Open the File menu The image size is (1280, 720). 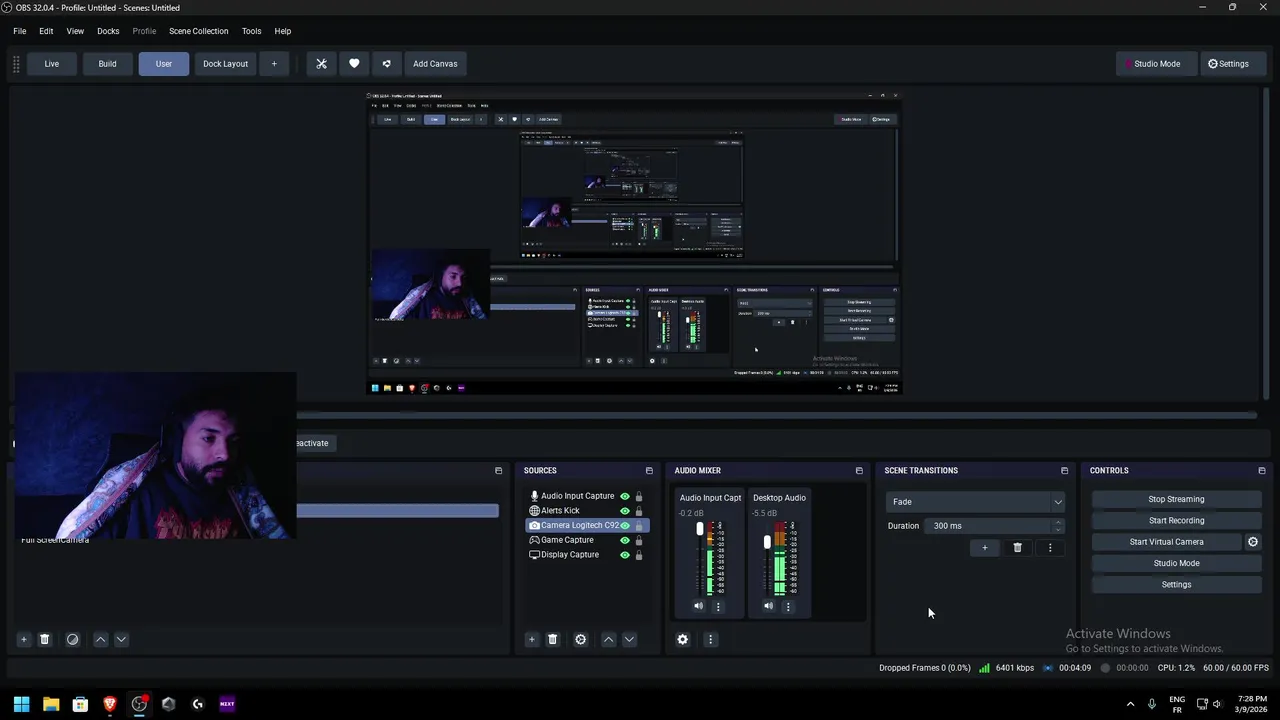click(19, 31)
